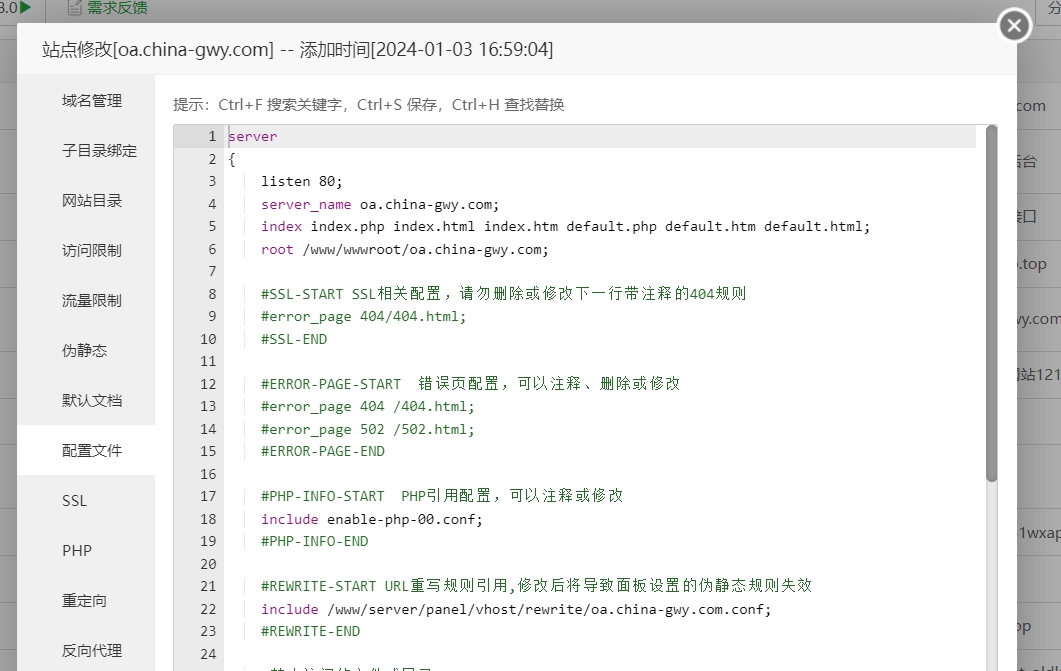Click line number 24 in gutter
Screen dimensions: 1061x671
pos(208,654)
